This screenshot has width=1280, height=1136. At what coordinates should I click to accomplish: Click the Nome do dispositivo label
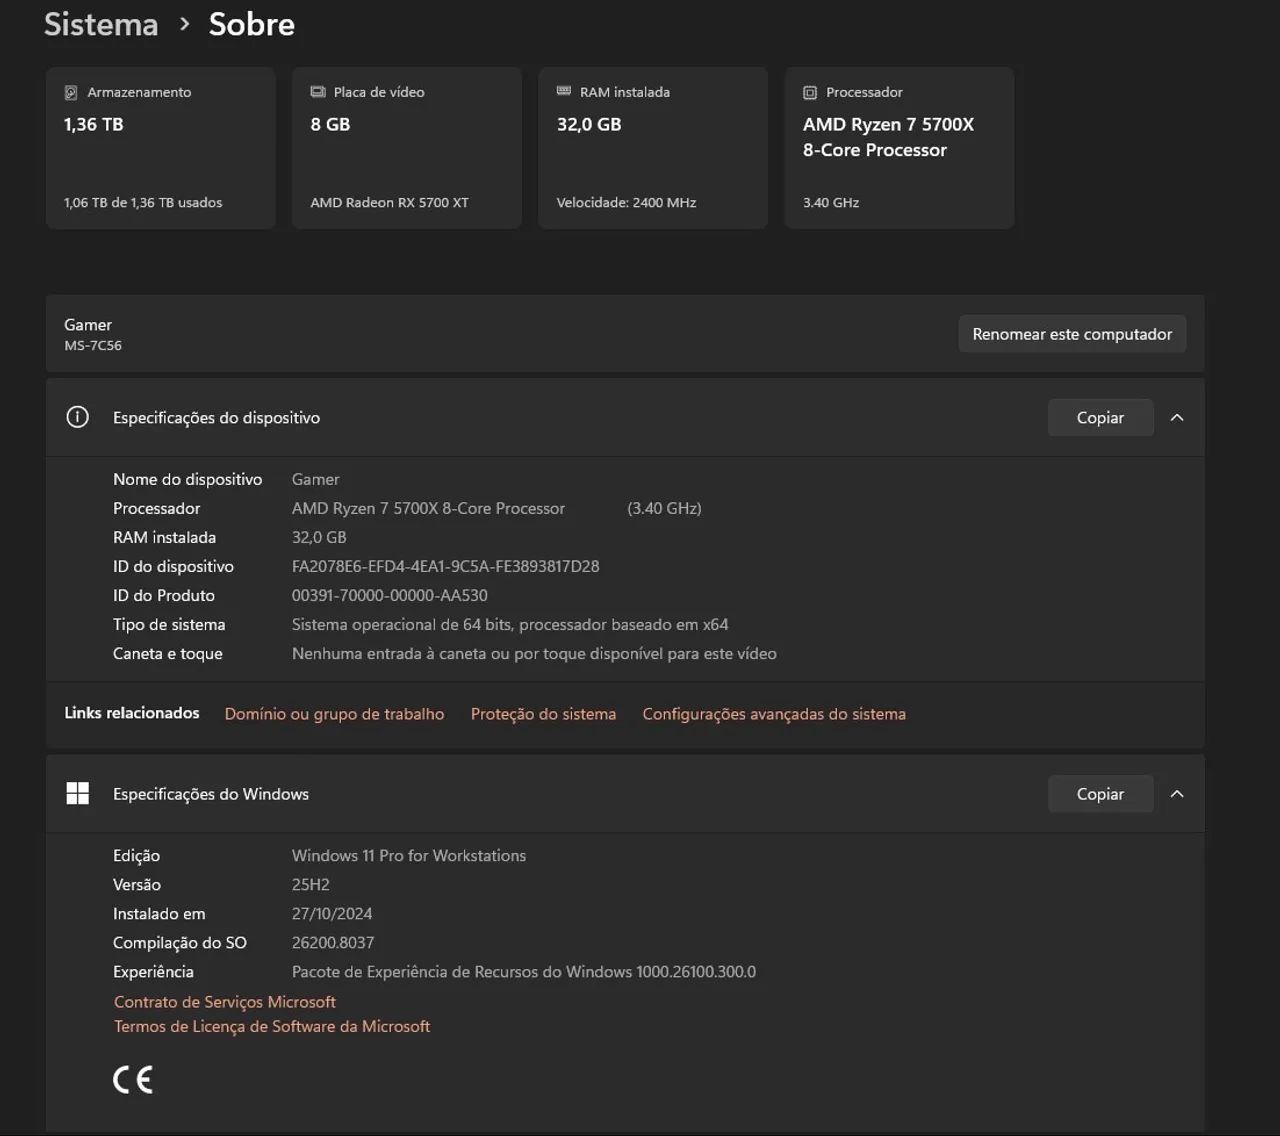tap(188, 479)
